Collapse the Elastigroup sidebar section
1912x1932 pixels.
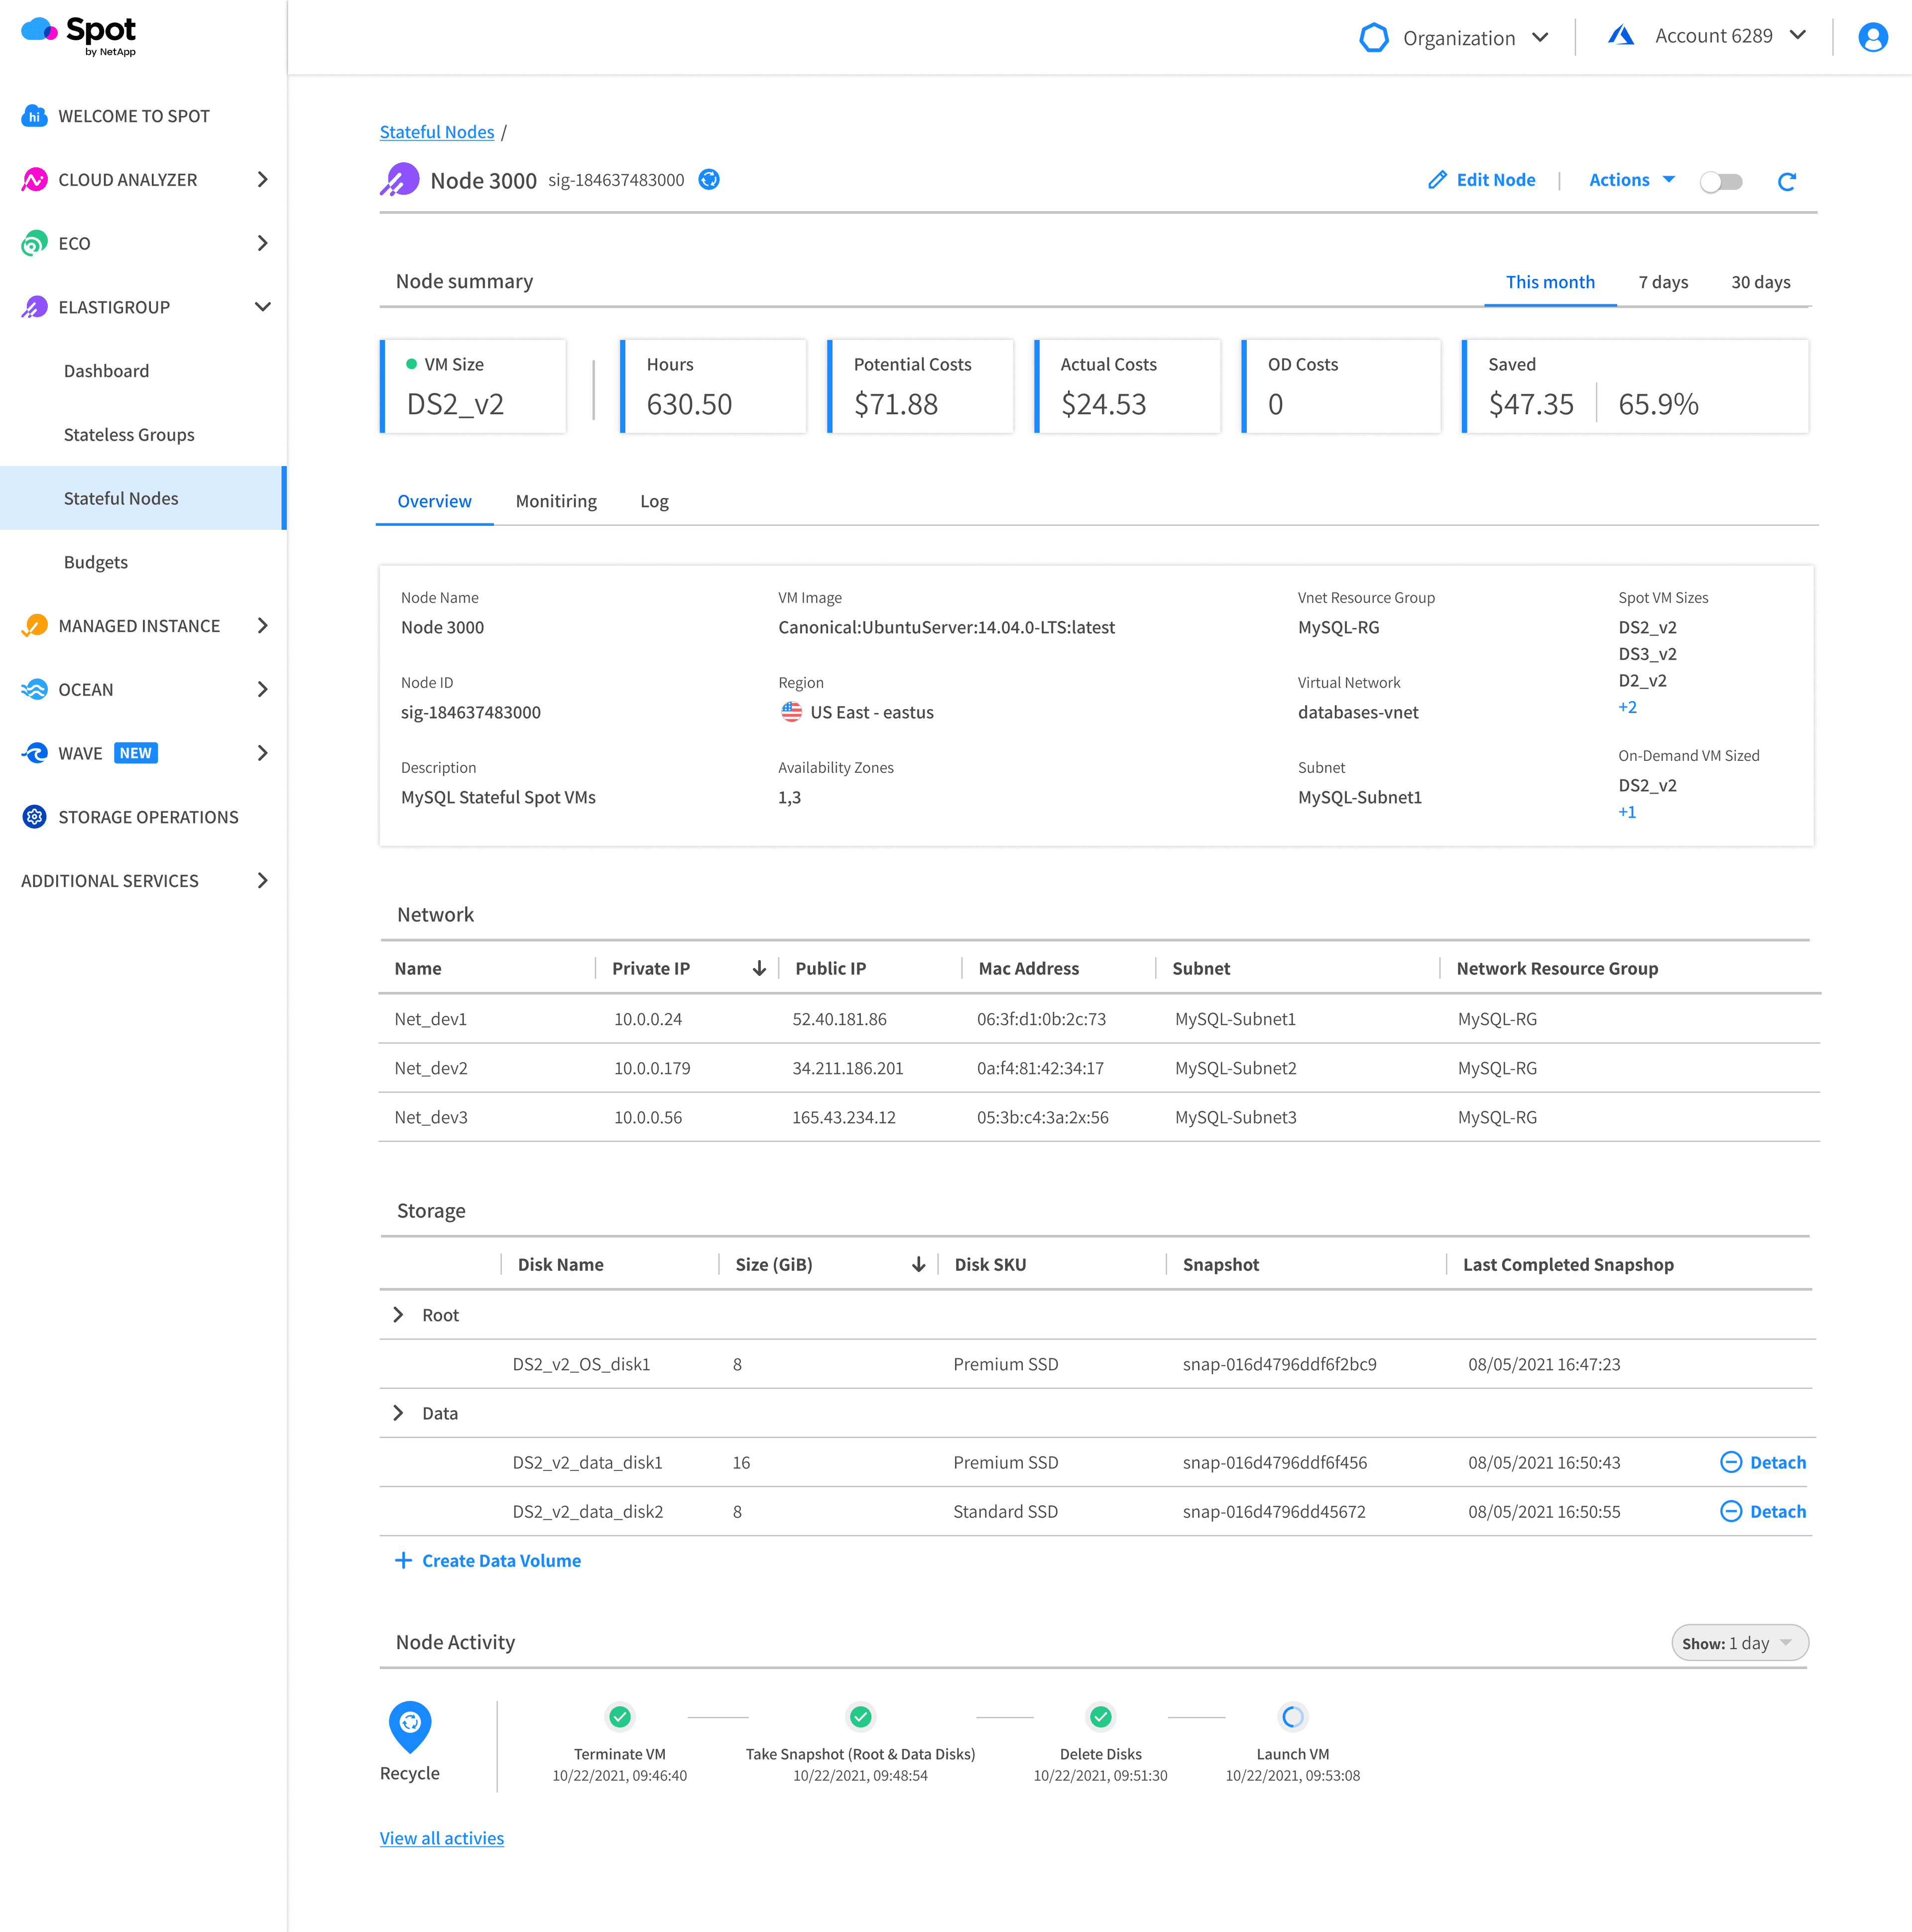263,307
